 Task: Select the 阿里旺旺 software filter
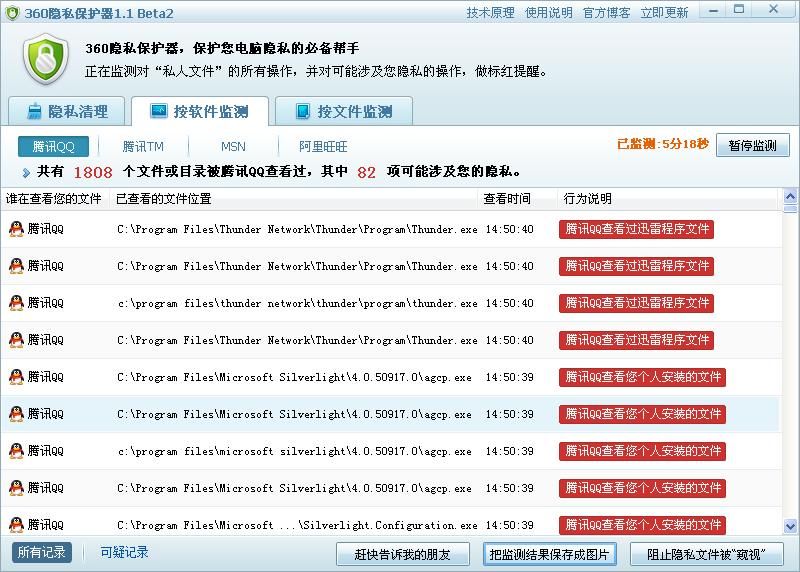tap(323, 146)
